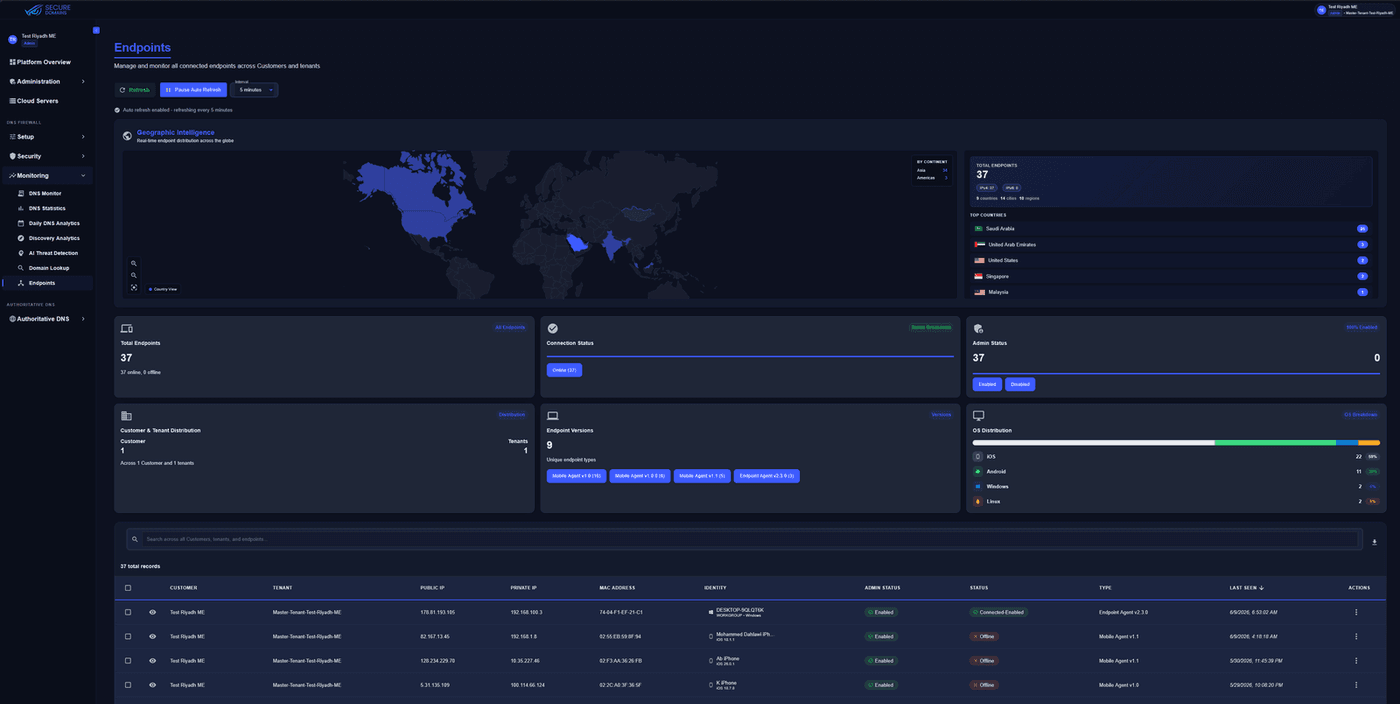The height and width of the screenshot is (704, 1400).
Task: Open Platform Overview in the sidebar
Action: (46, 62)
